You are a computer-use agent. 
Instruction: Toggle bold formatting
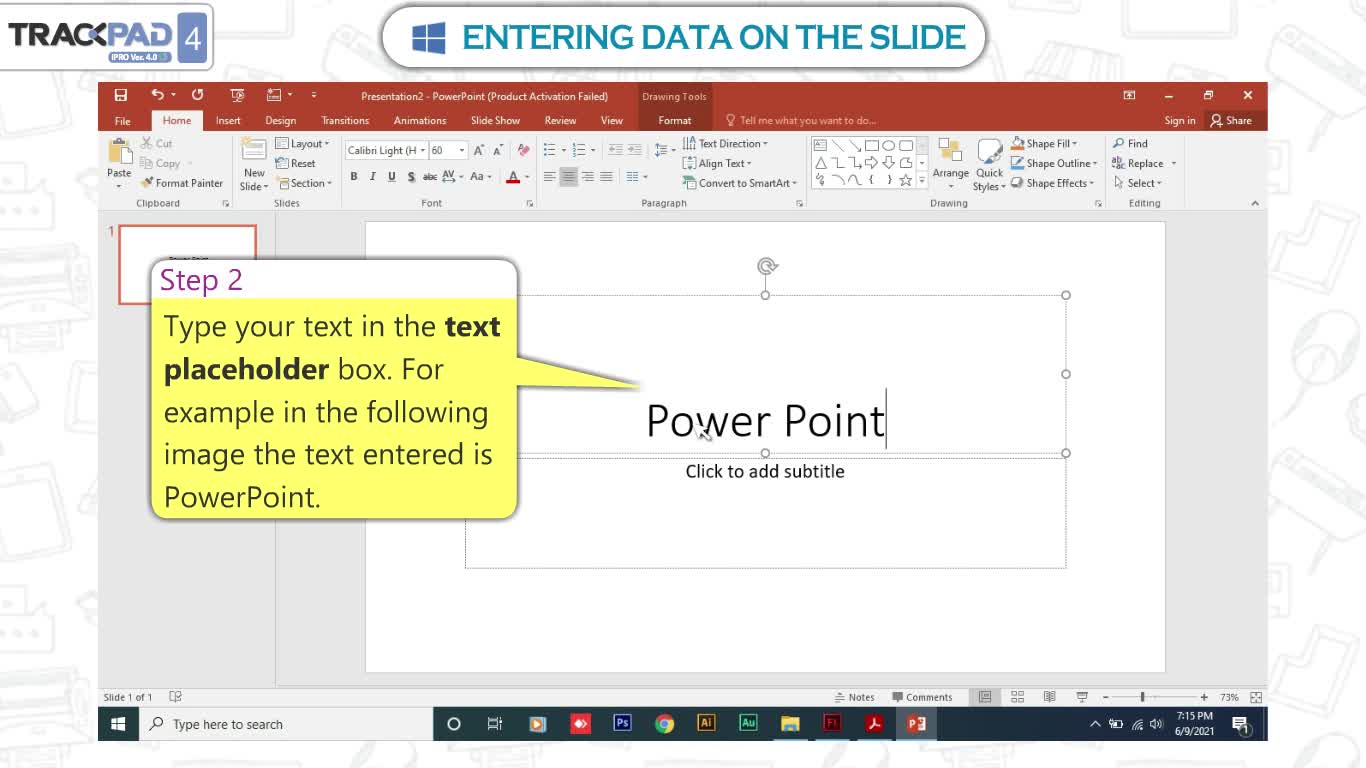pyautogui.click(x=353, y=177)
